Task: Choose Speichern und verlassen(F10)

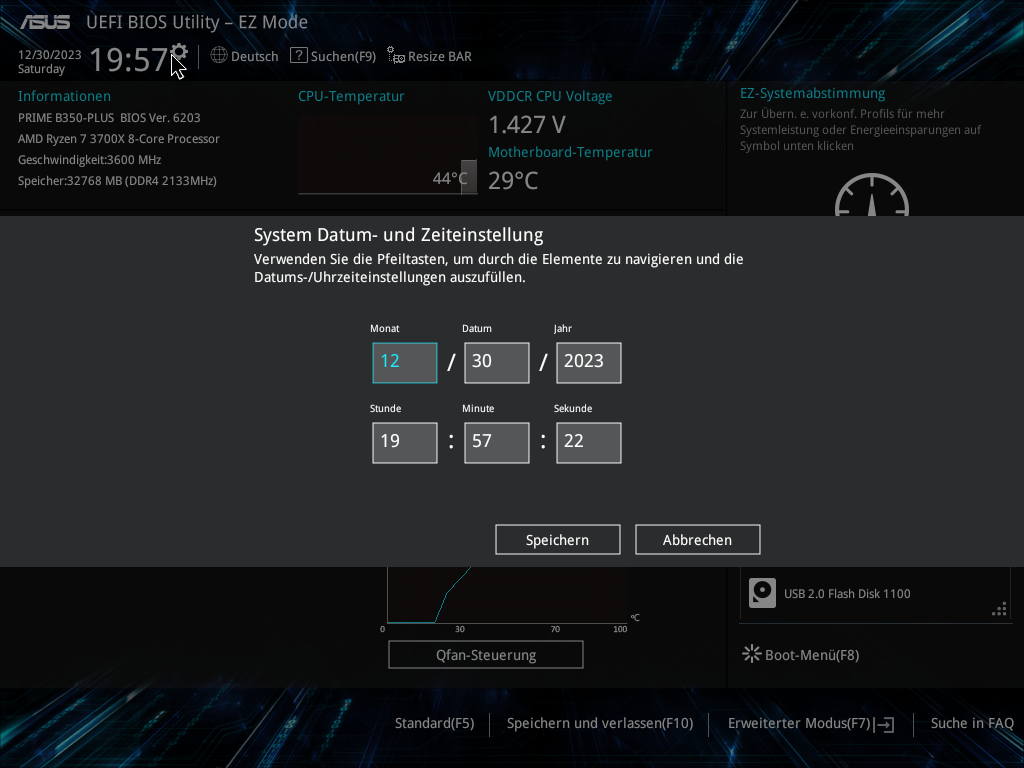Action: [600, 724]
